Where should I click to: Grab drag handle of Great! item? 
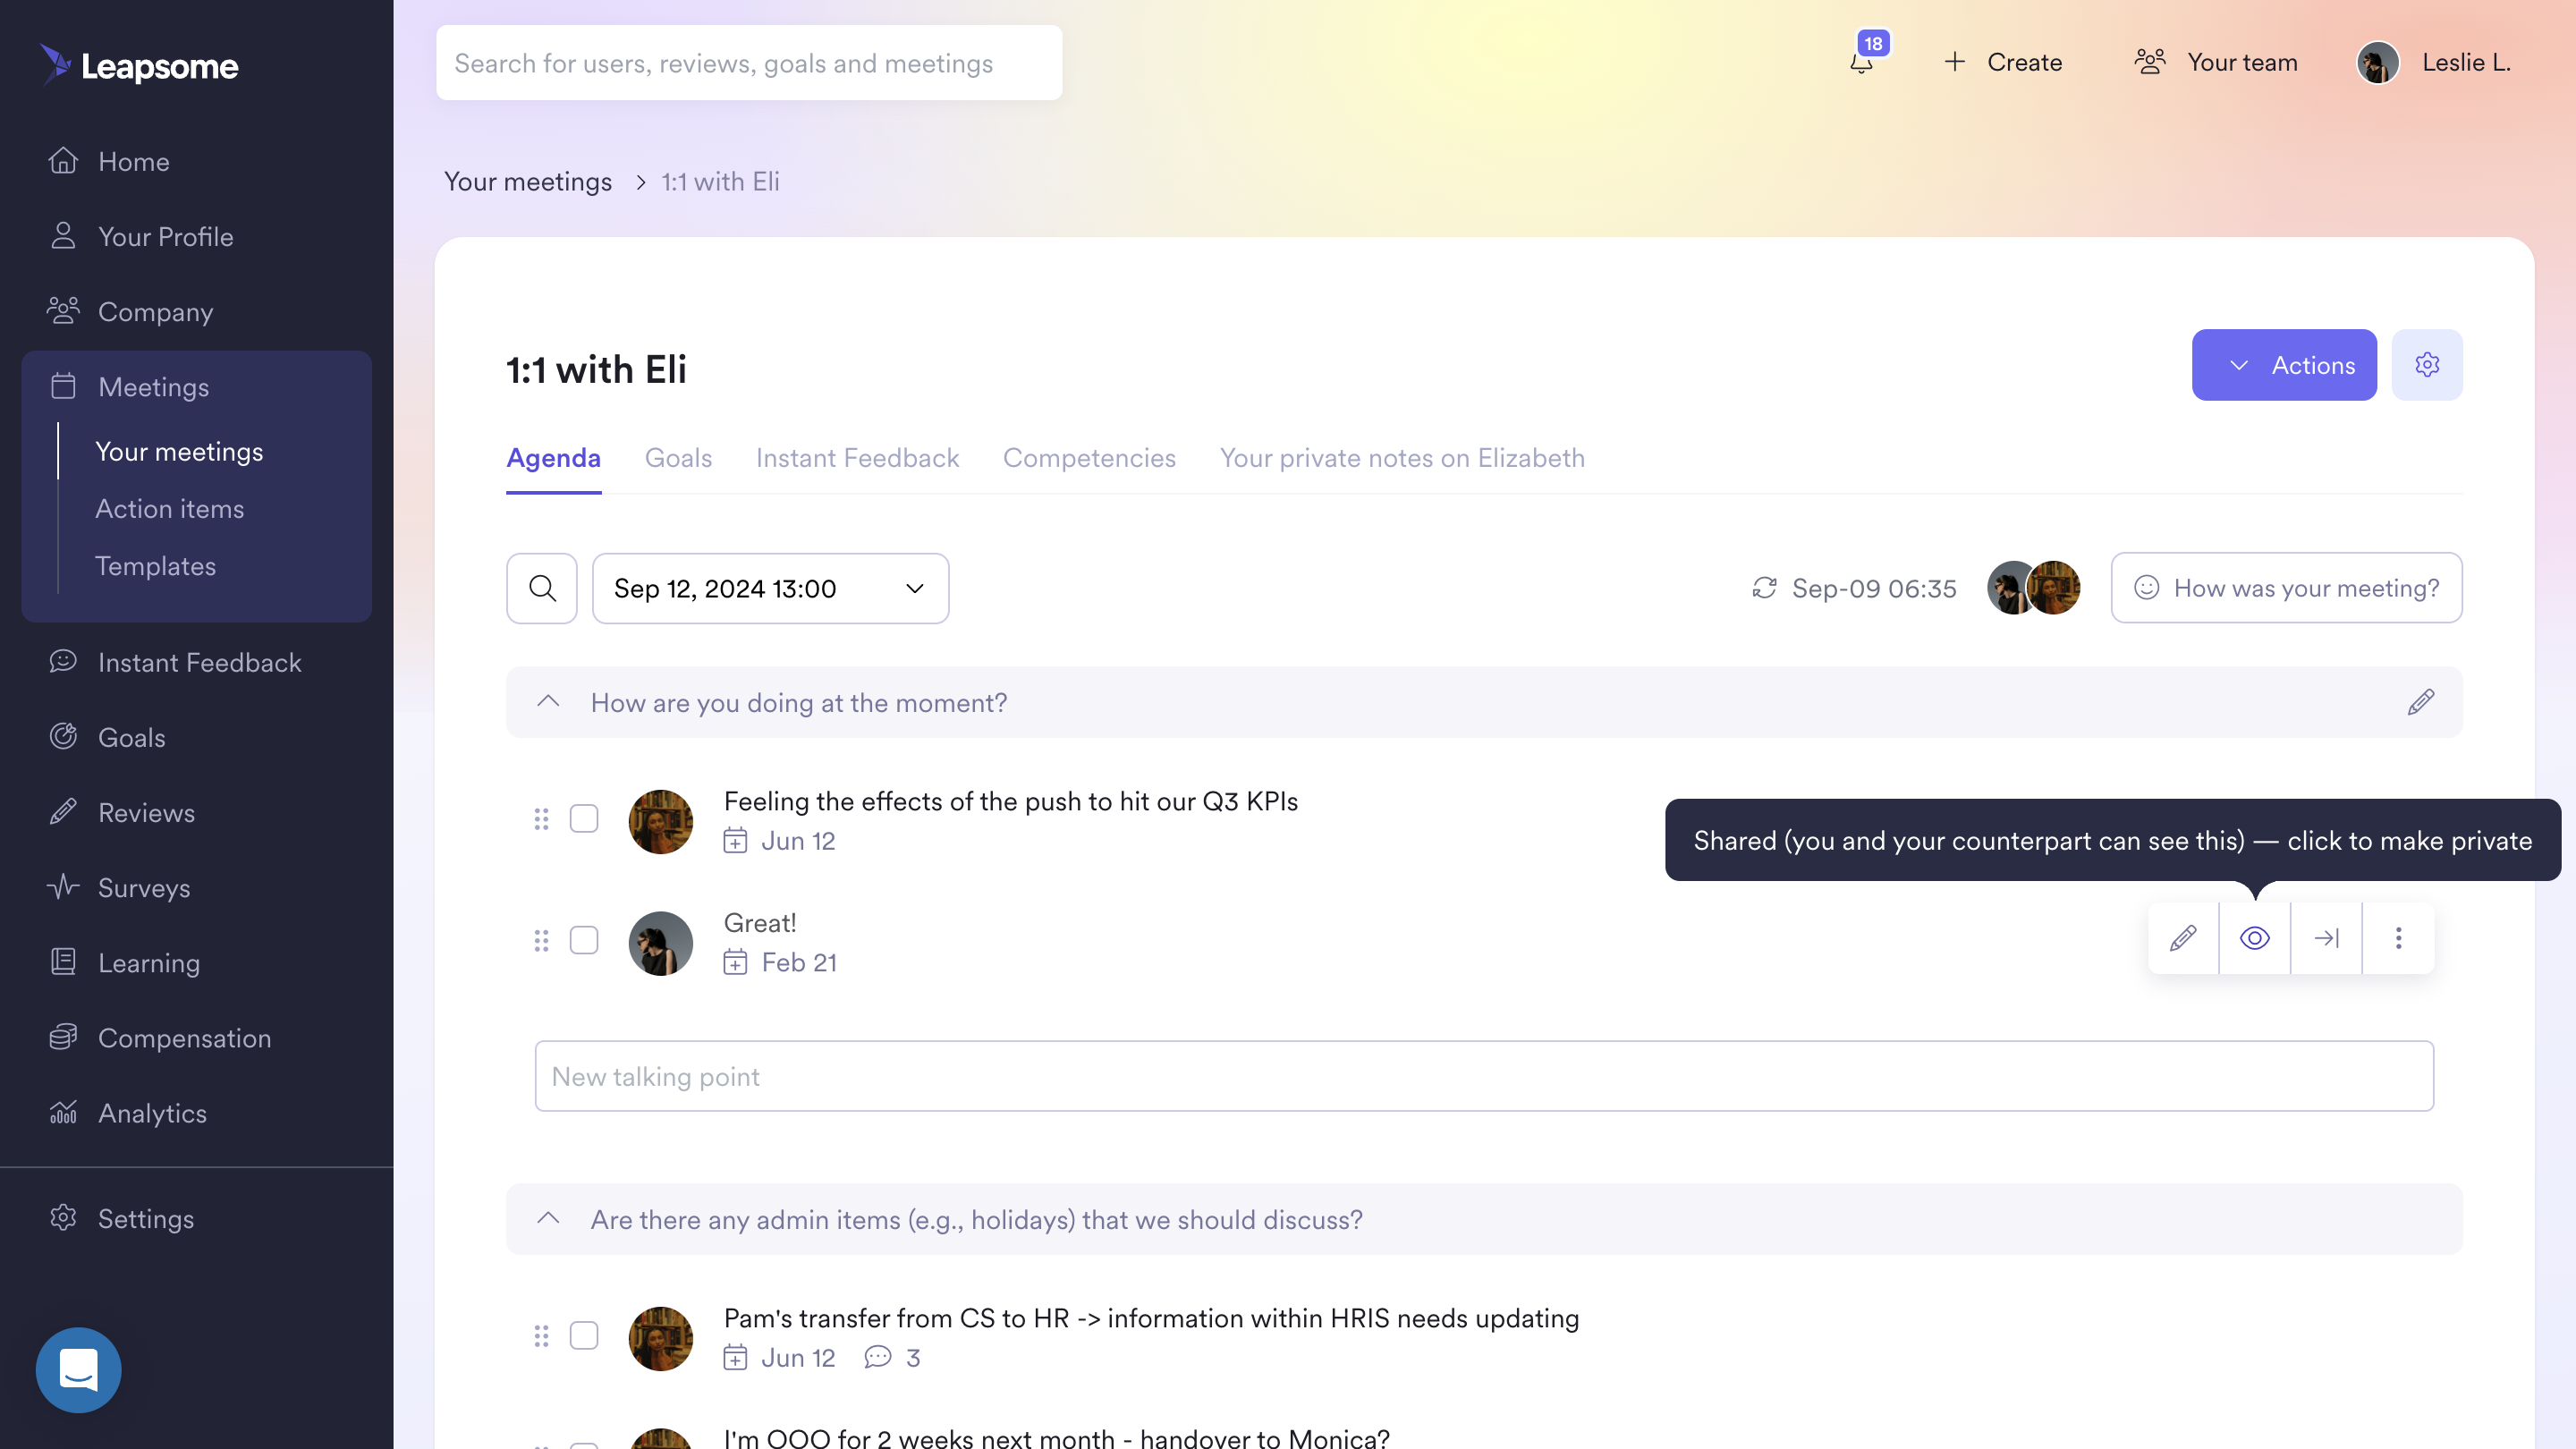(x=542, y=940)
